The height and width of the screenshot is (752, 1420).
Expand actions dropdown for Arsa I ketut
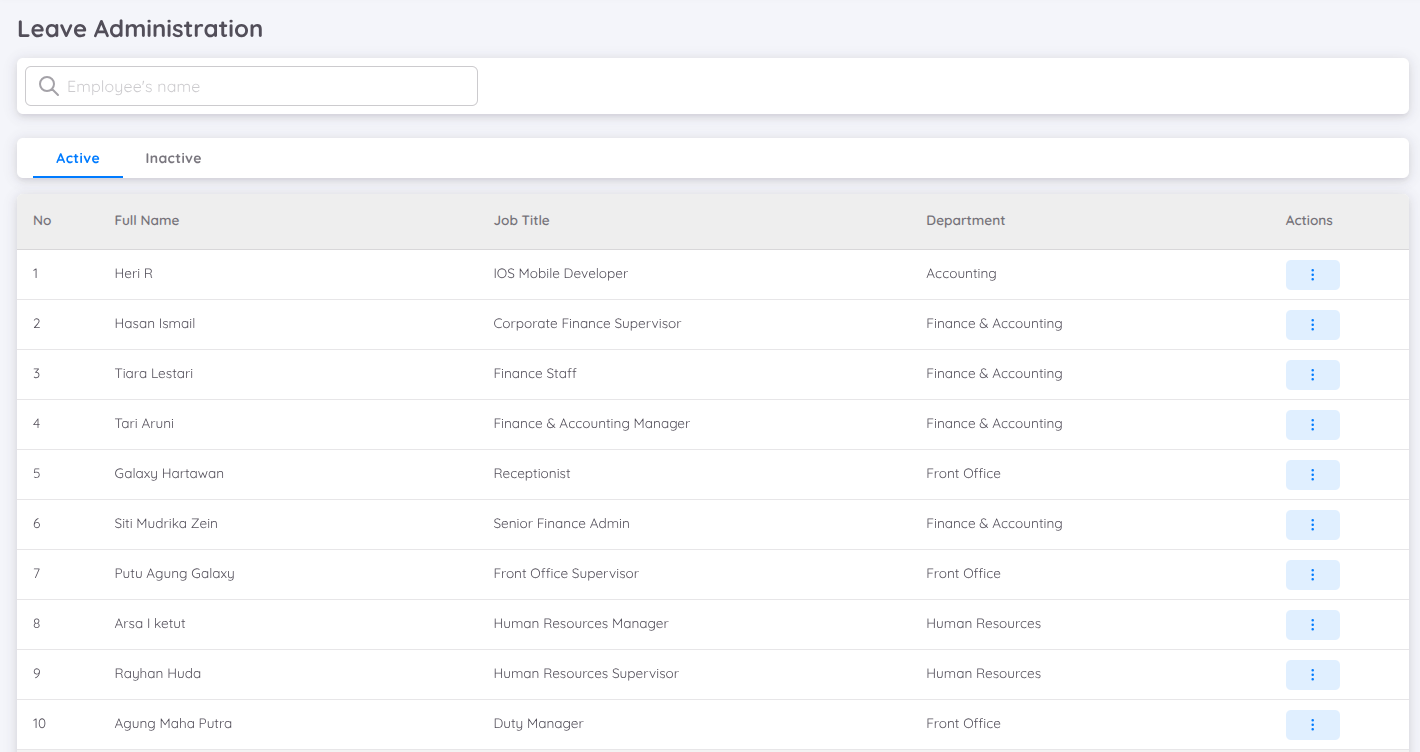[1312, 625]
